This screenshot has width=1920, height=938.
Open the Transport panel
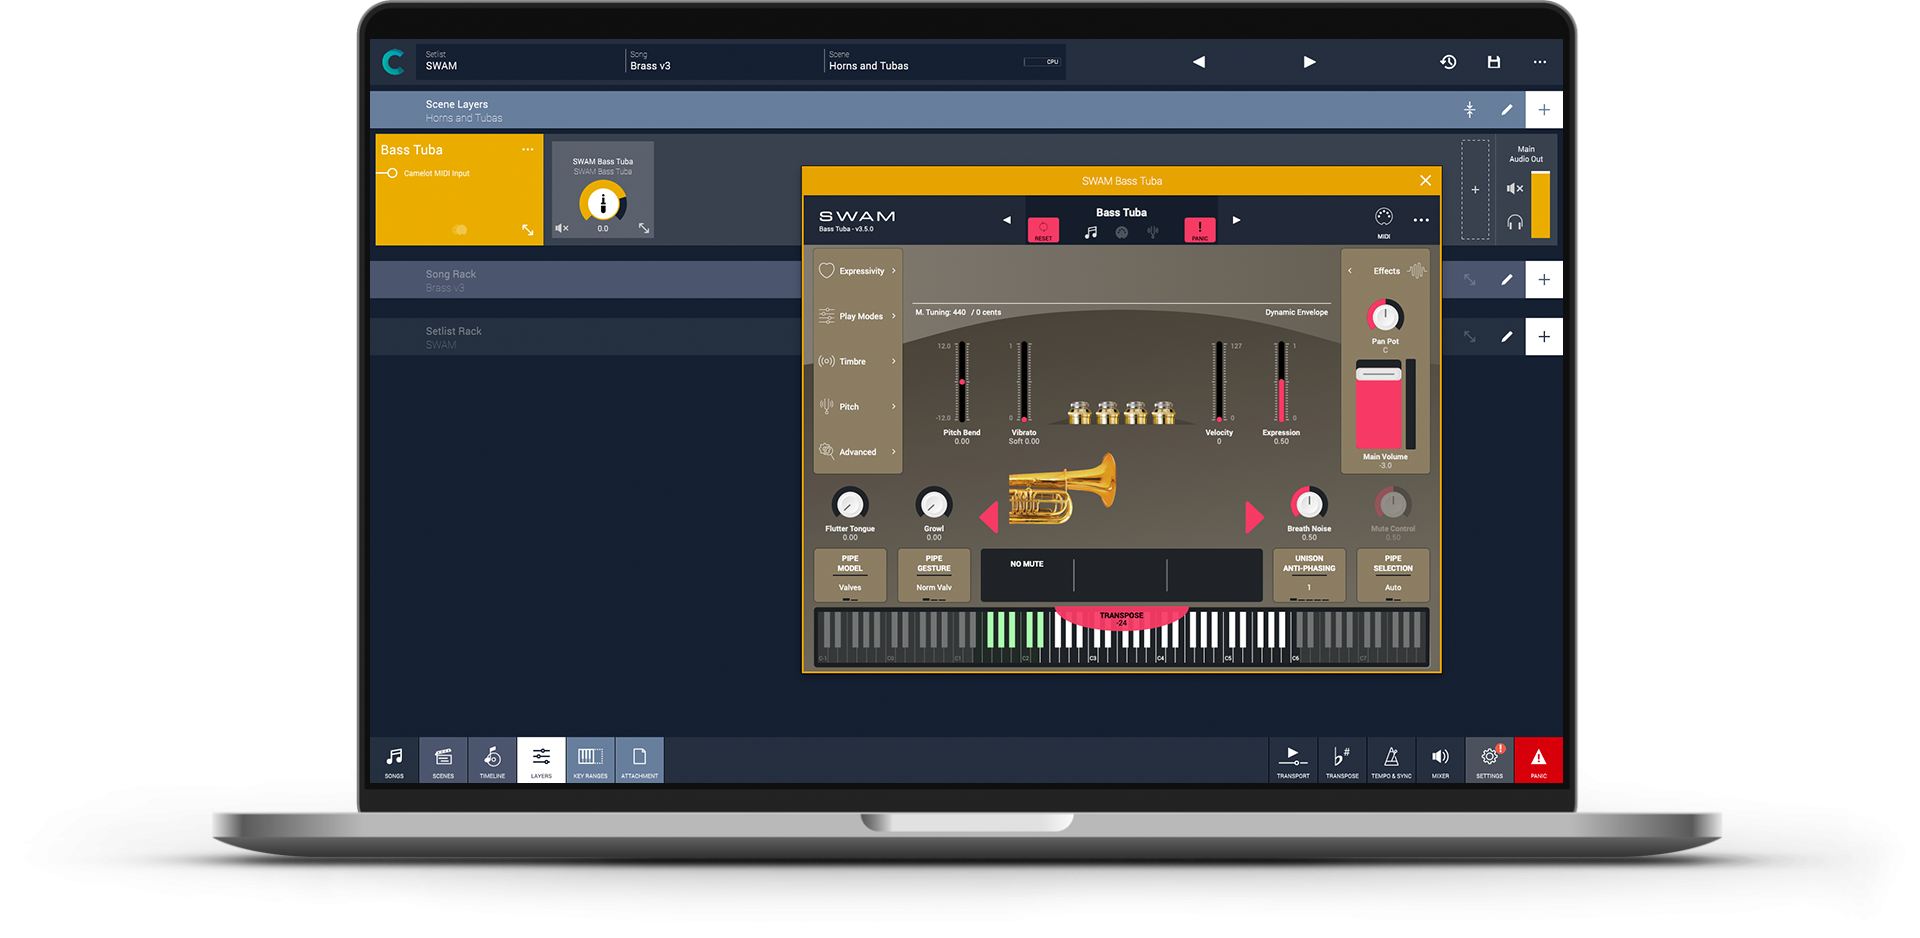[x=1293, y=761]
